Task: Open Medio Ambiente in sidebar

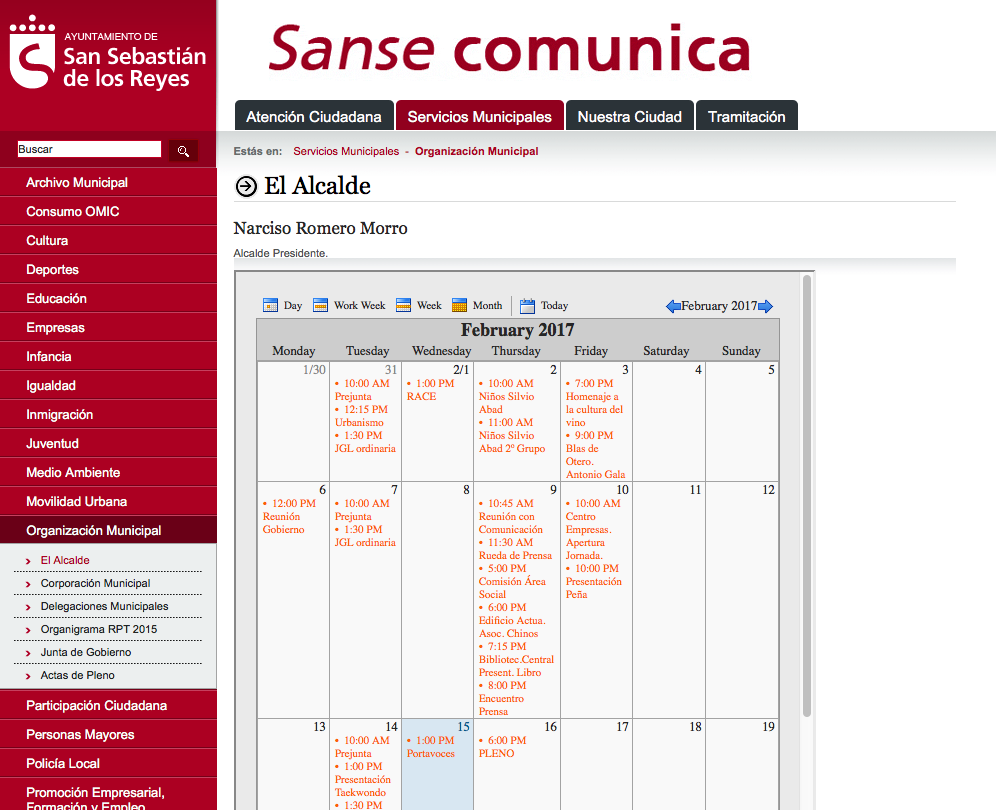Action: point(108,473)
